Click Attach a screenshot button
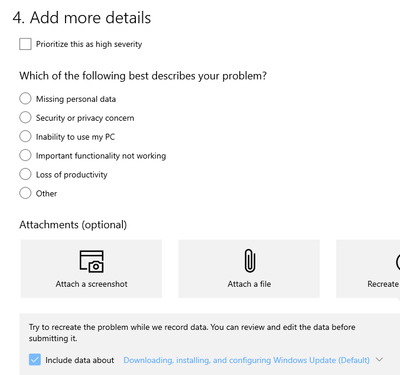Image resolution: width=400 pixels, height=375 pixels. point(91,269)
